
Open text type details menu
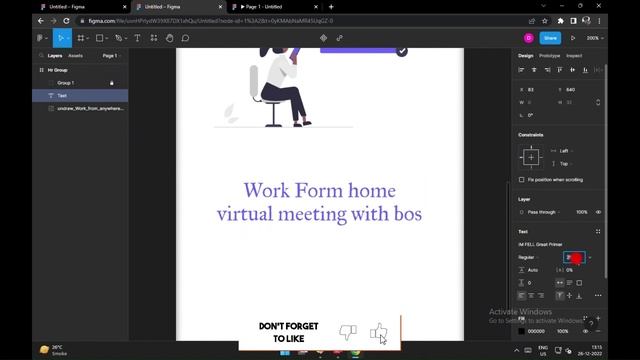(598, 296)
